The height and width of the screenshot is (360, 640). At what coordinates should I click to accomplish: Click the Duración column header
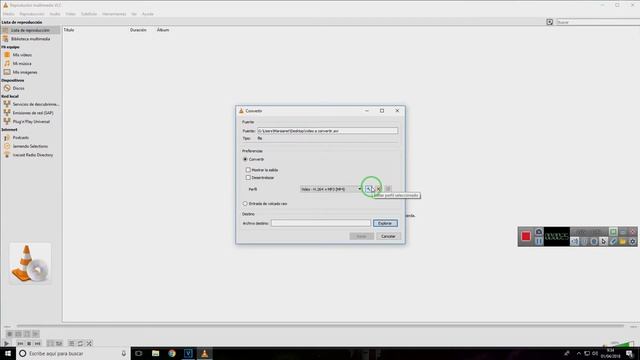coord(138,30)
